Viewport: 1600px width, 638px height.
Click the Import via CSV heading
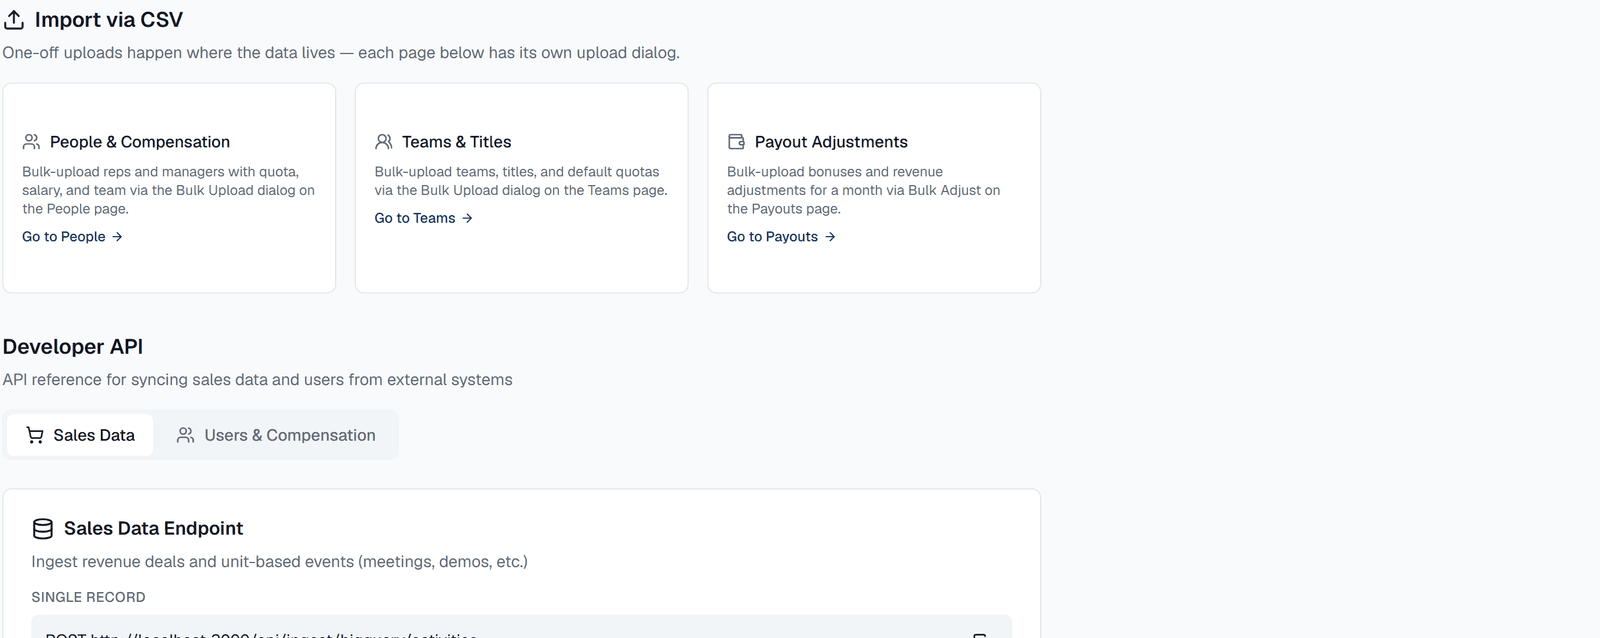click(109, 20)
